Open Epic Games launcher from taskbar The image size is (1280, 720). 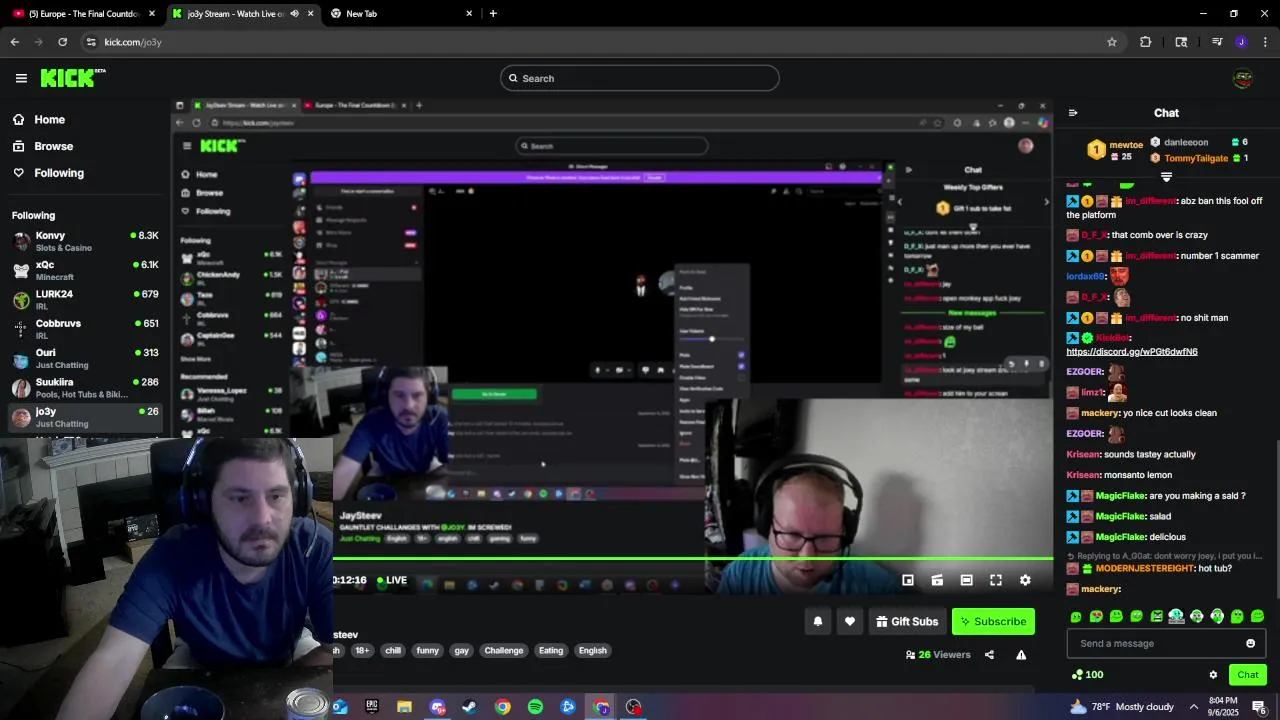[x=372, y=707]
